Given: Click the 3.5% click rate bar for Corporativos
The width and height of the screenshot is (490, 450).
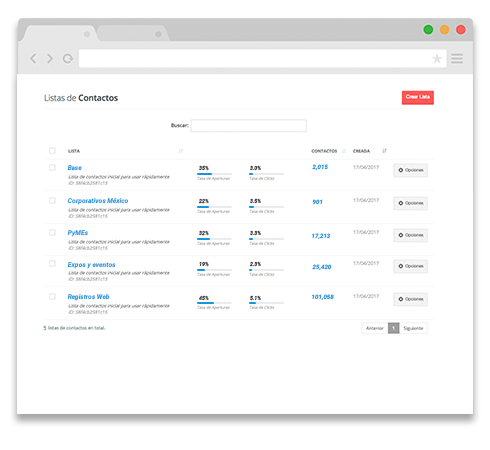Looking at the screenshot, I should pyautogui.click(x=266, y=207).
